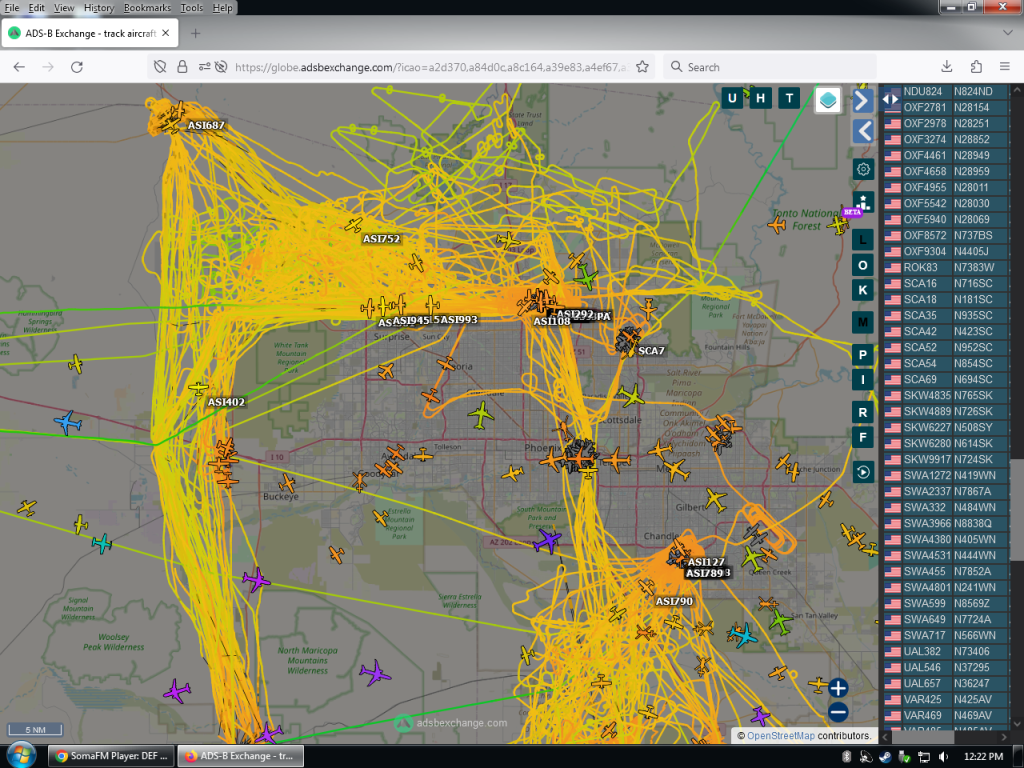This screenshot has width=1024, height=768.
Task: Toggle the M button on map
Action: [863, 322]
